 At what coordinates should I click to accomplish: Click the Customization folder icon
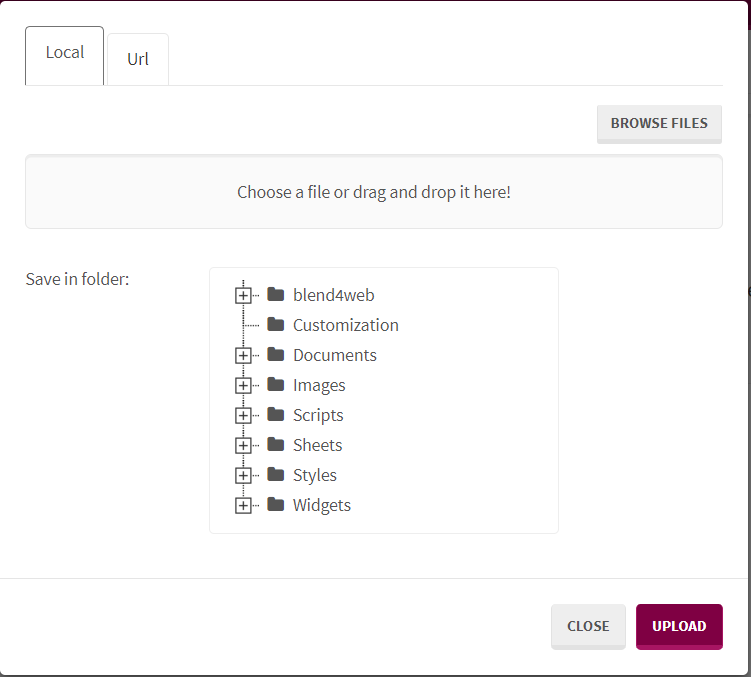pos(276,325)
